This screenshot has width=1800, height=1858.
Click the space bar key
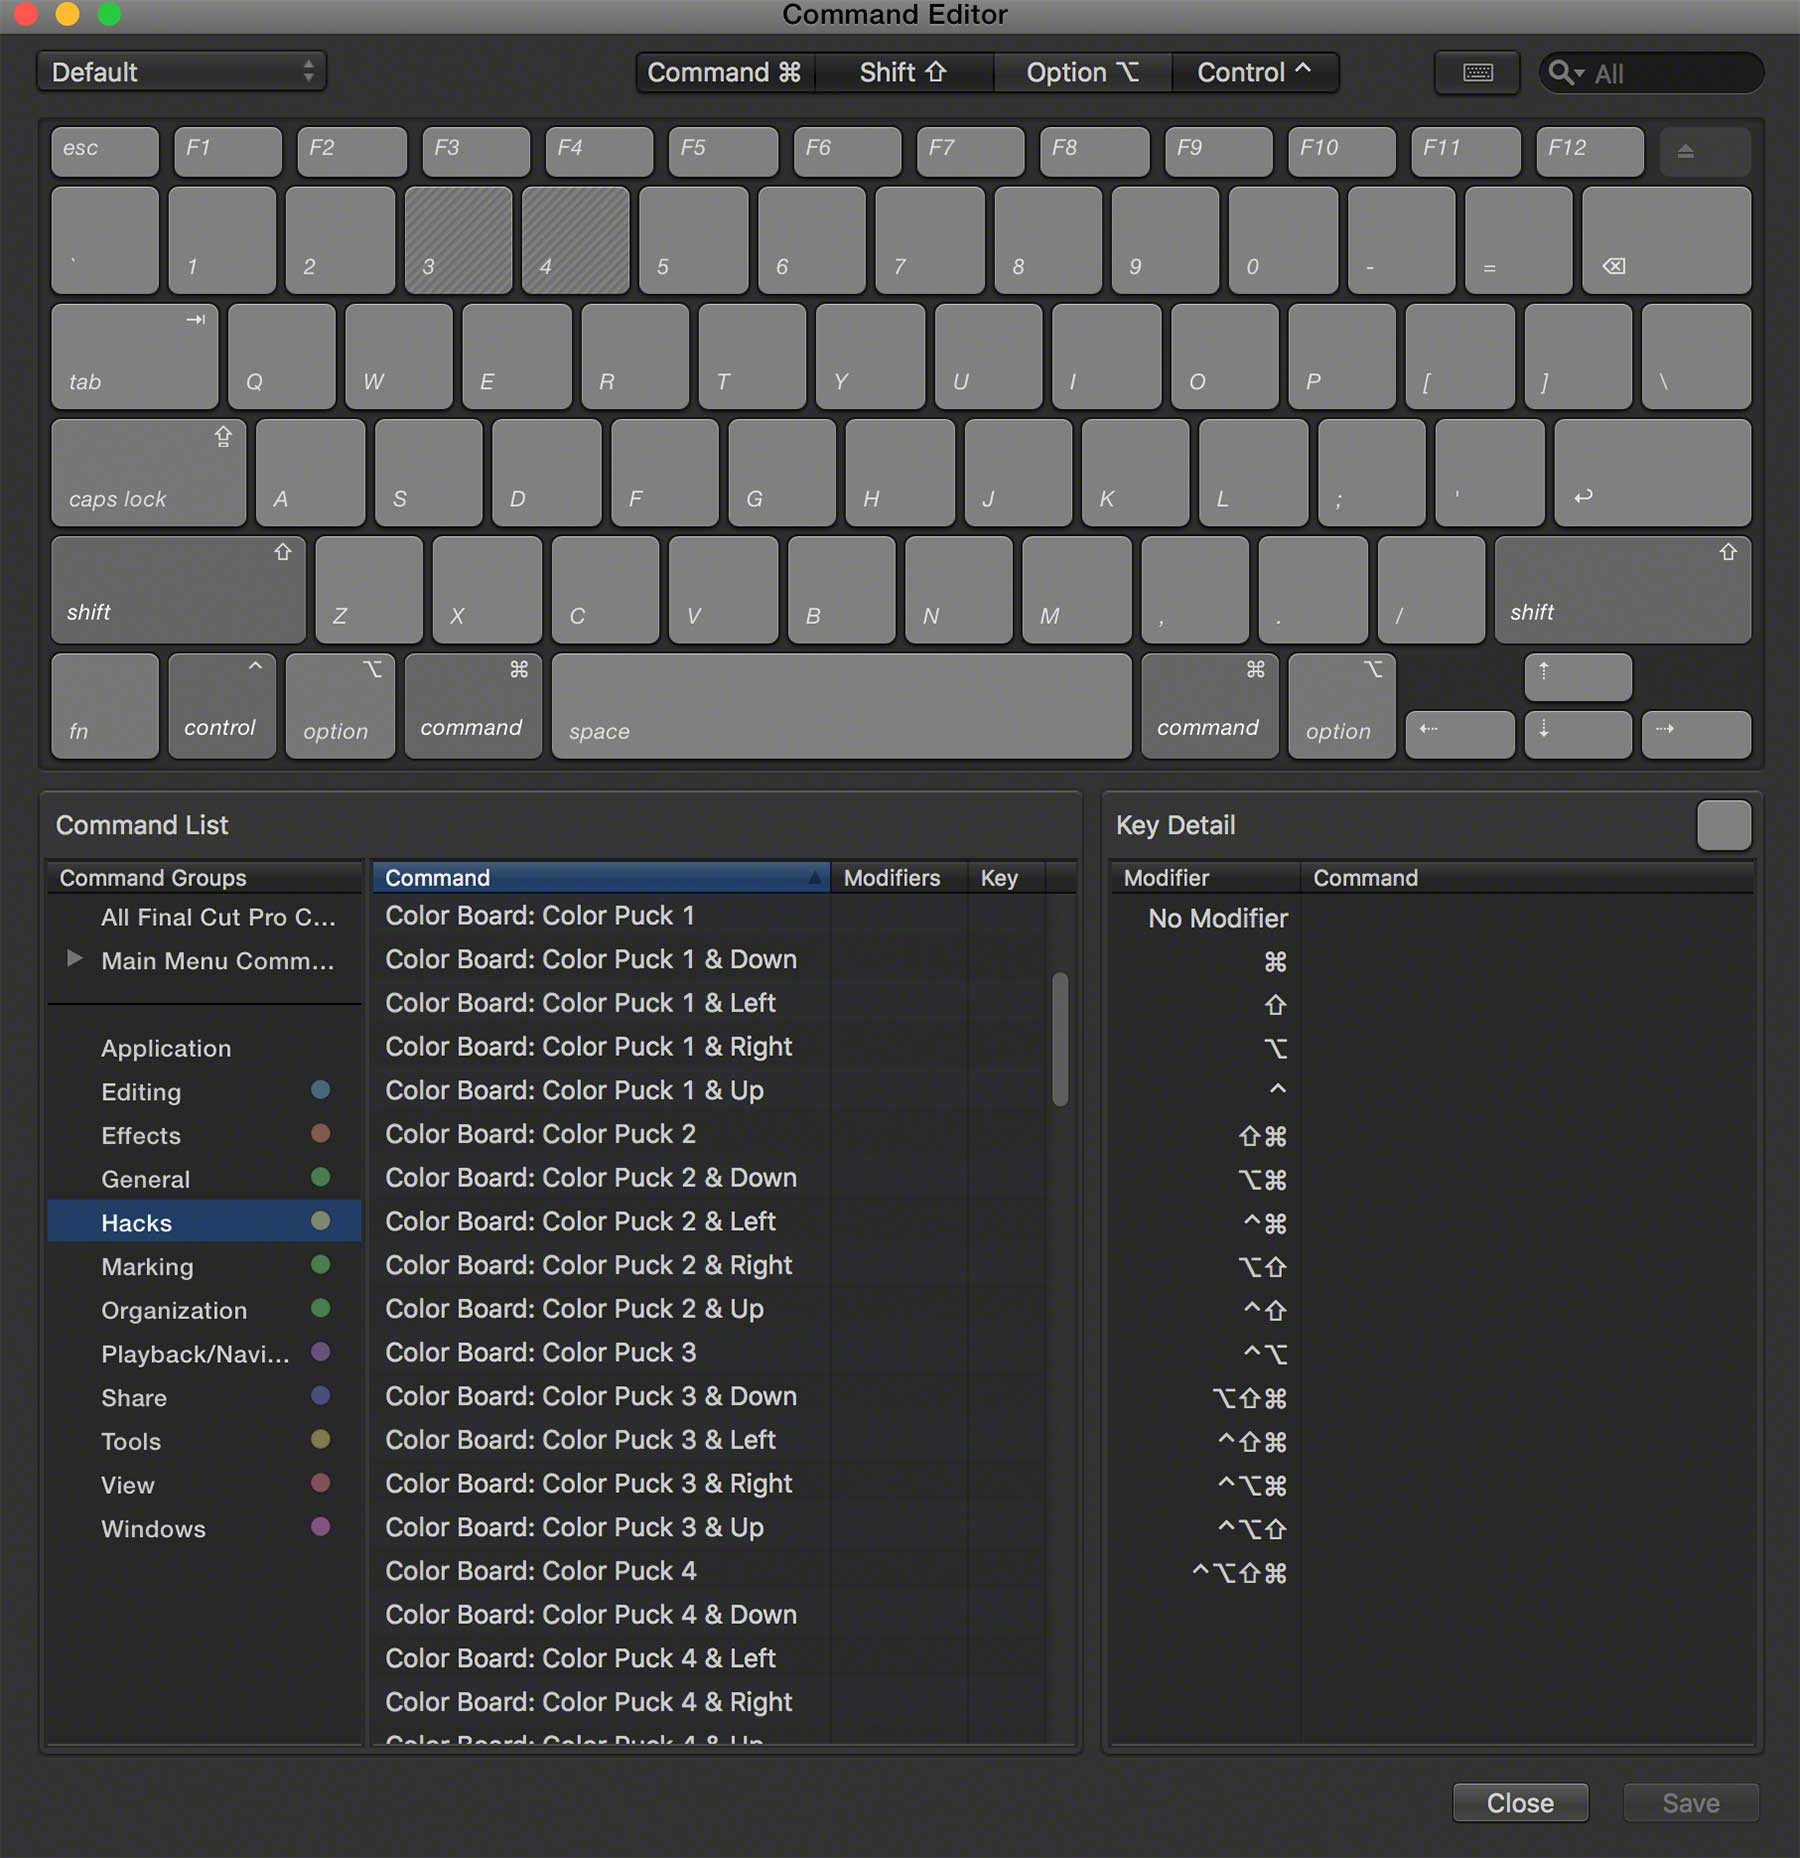(x=841, y=706)
